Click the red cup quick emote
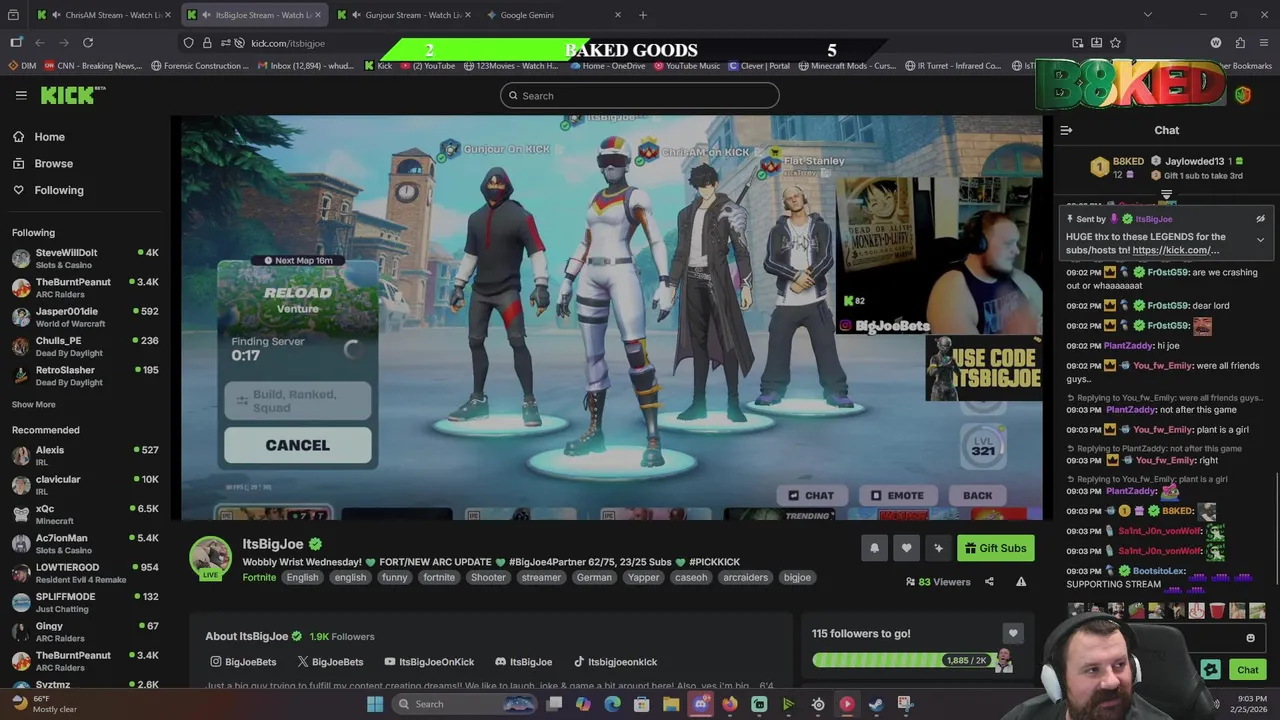 click(1216, 610)
